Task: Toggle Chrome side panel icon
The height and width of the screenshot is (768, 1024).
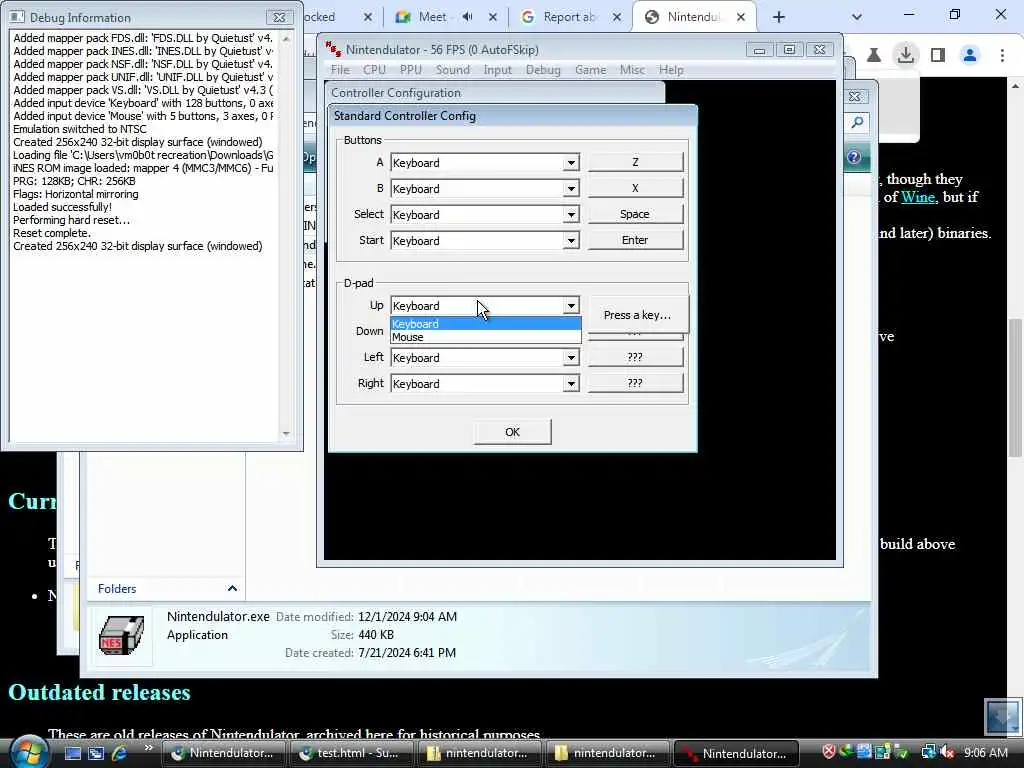Action: (x=938, y=56)
